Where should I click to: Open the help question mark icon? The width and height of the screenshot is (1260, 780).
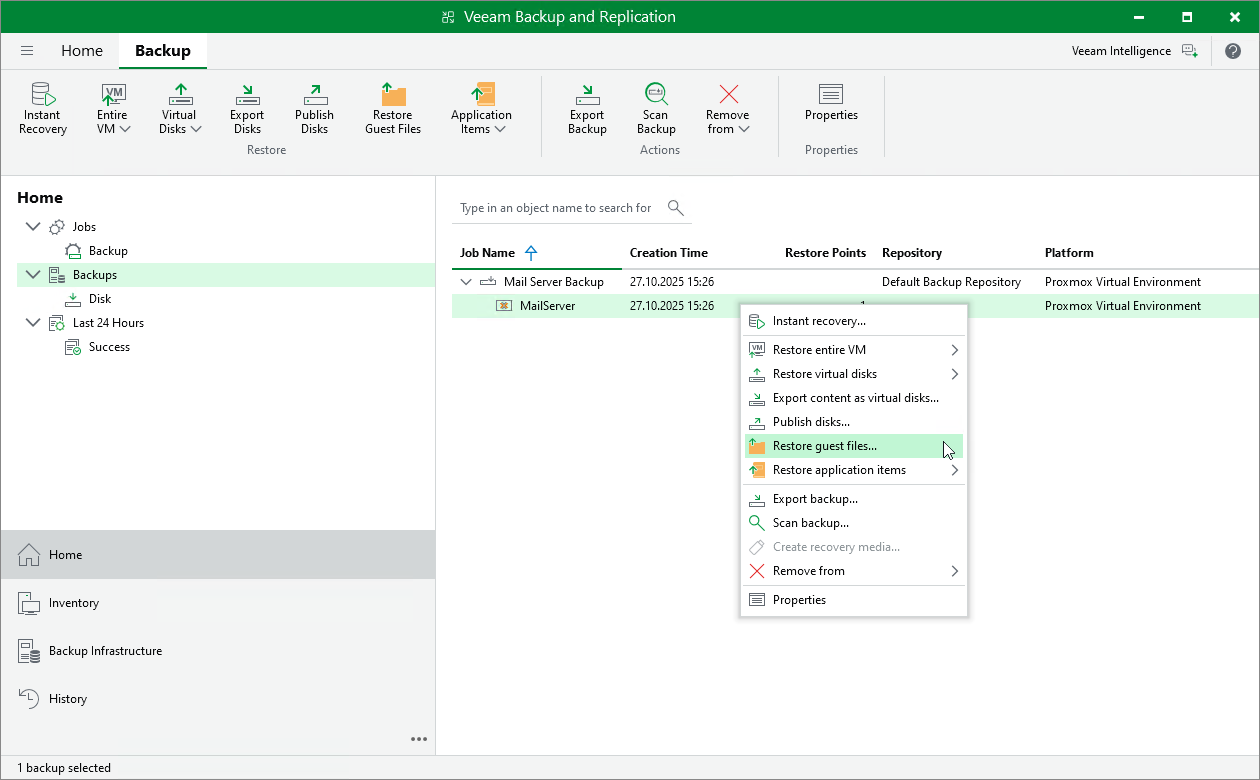pos(1234,51)
